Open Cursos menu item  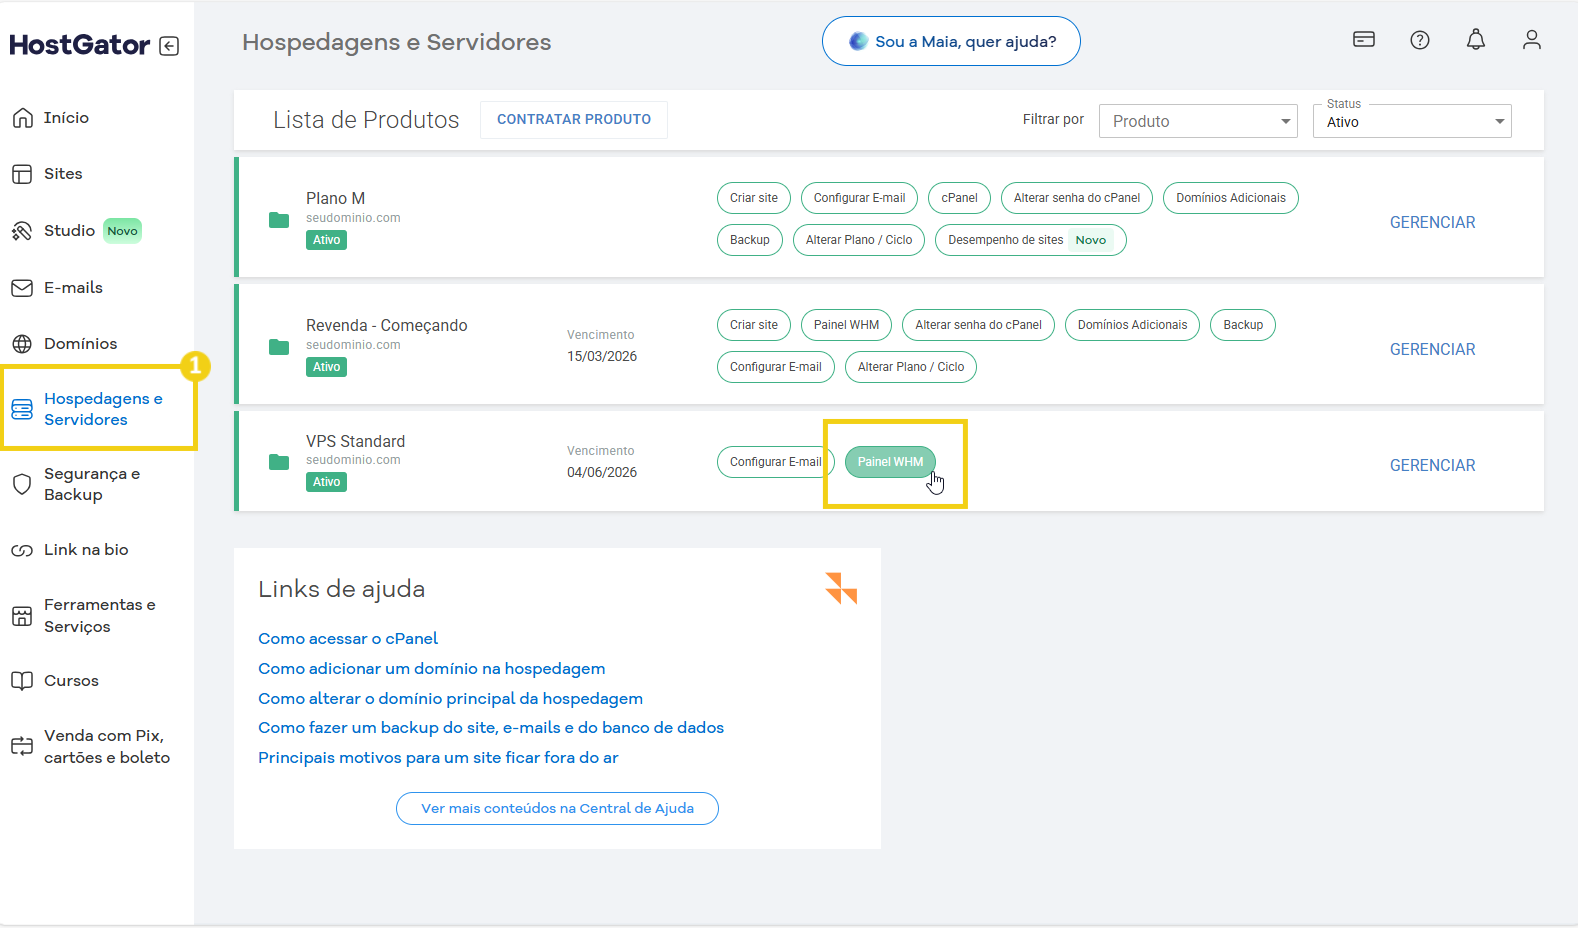pos(71,681)
